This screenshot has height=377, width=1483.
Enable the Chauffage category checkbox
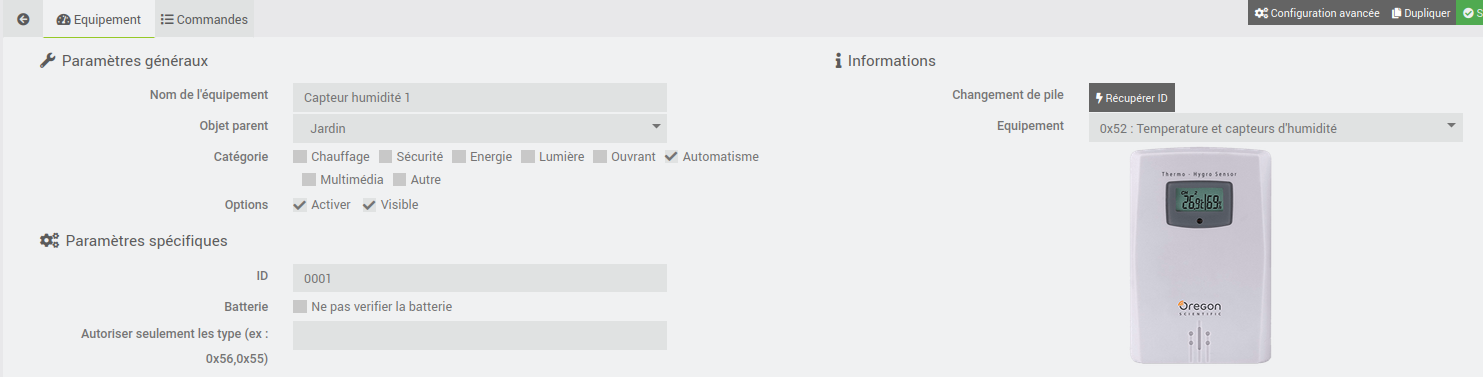[x=300, y=156]
